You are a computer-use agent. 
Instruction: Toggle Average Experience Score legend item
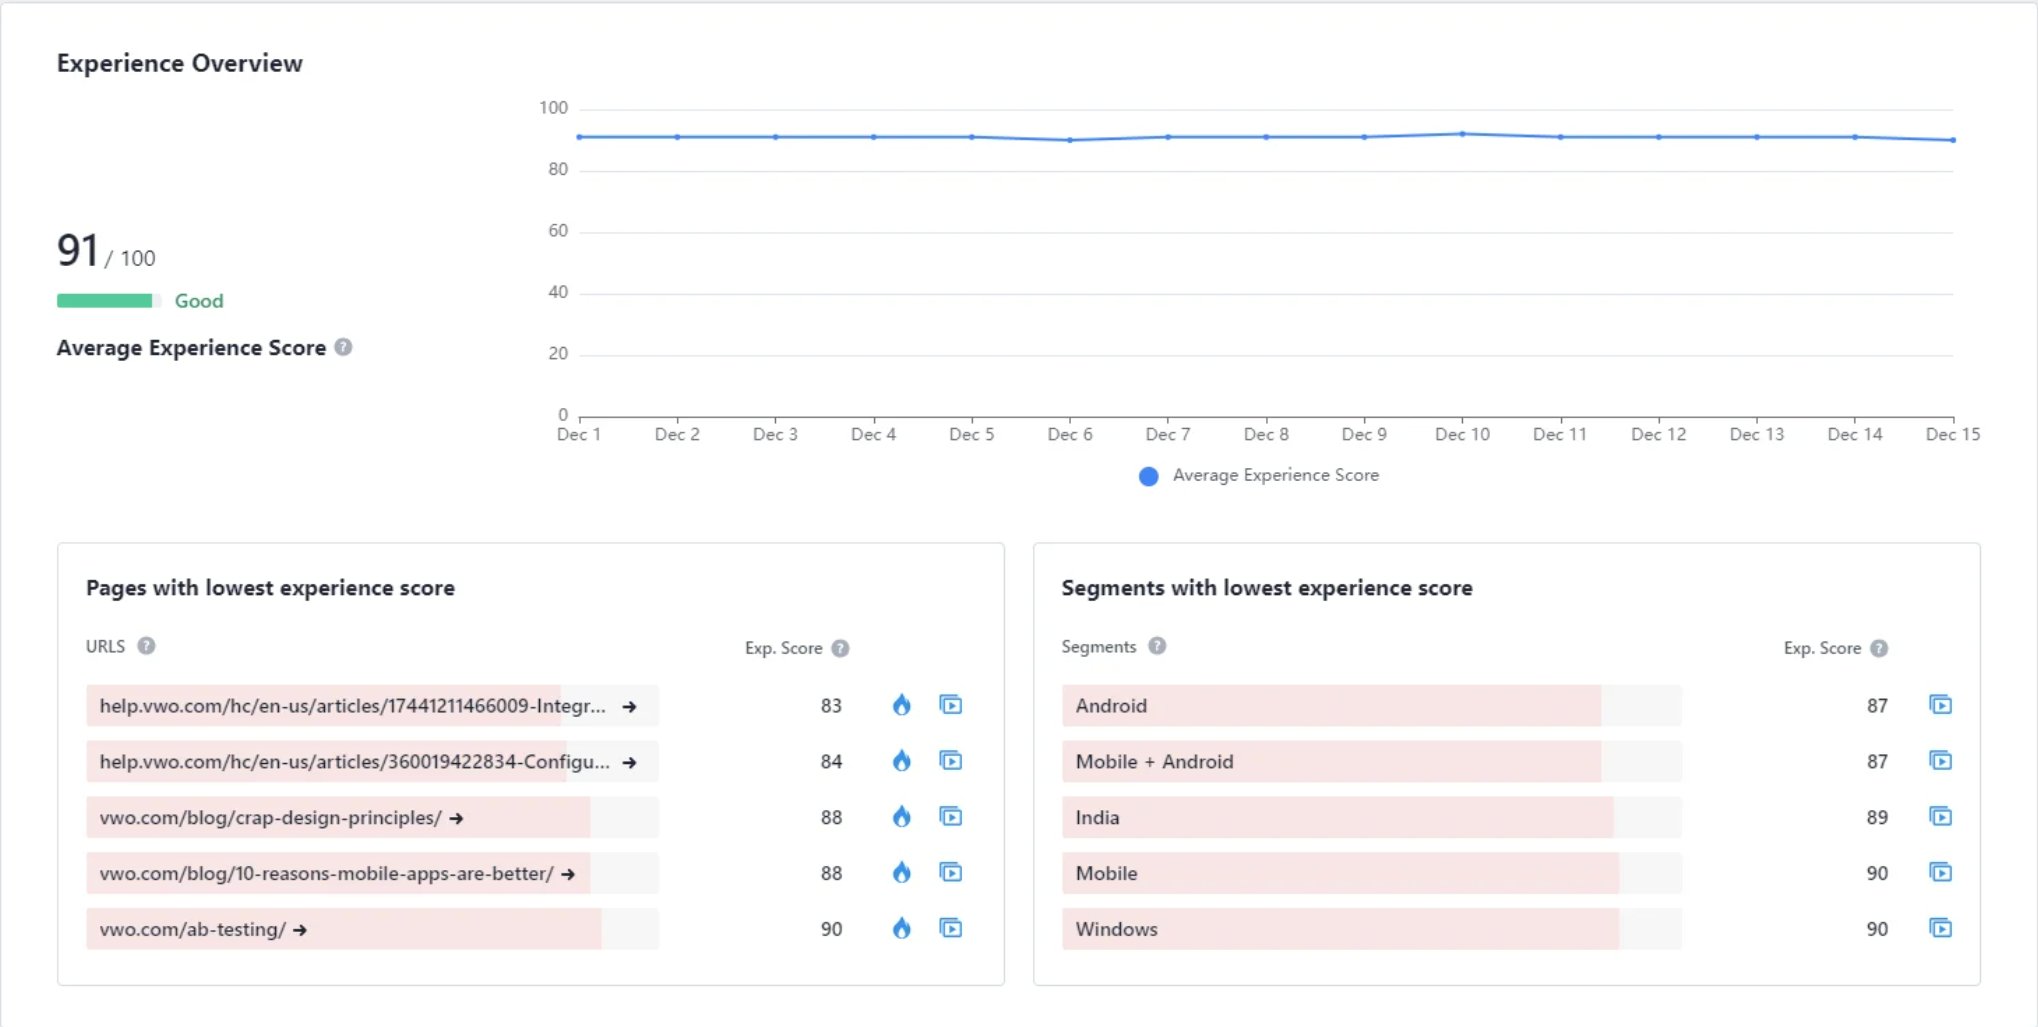[1258, 476]
